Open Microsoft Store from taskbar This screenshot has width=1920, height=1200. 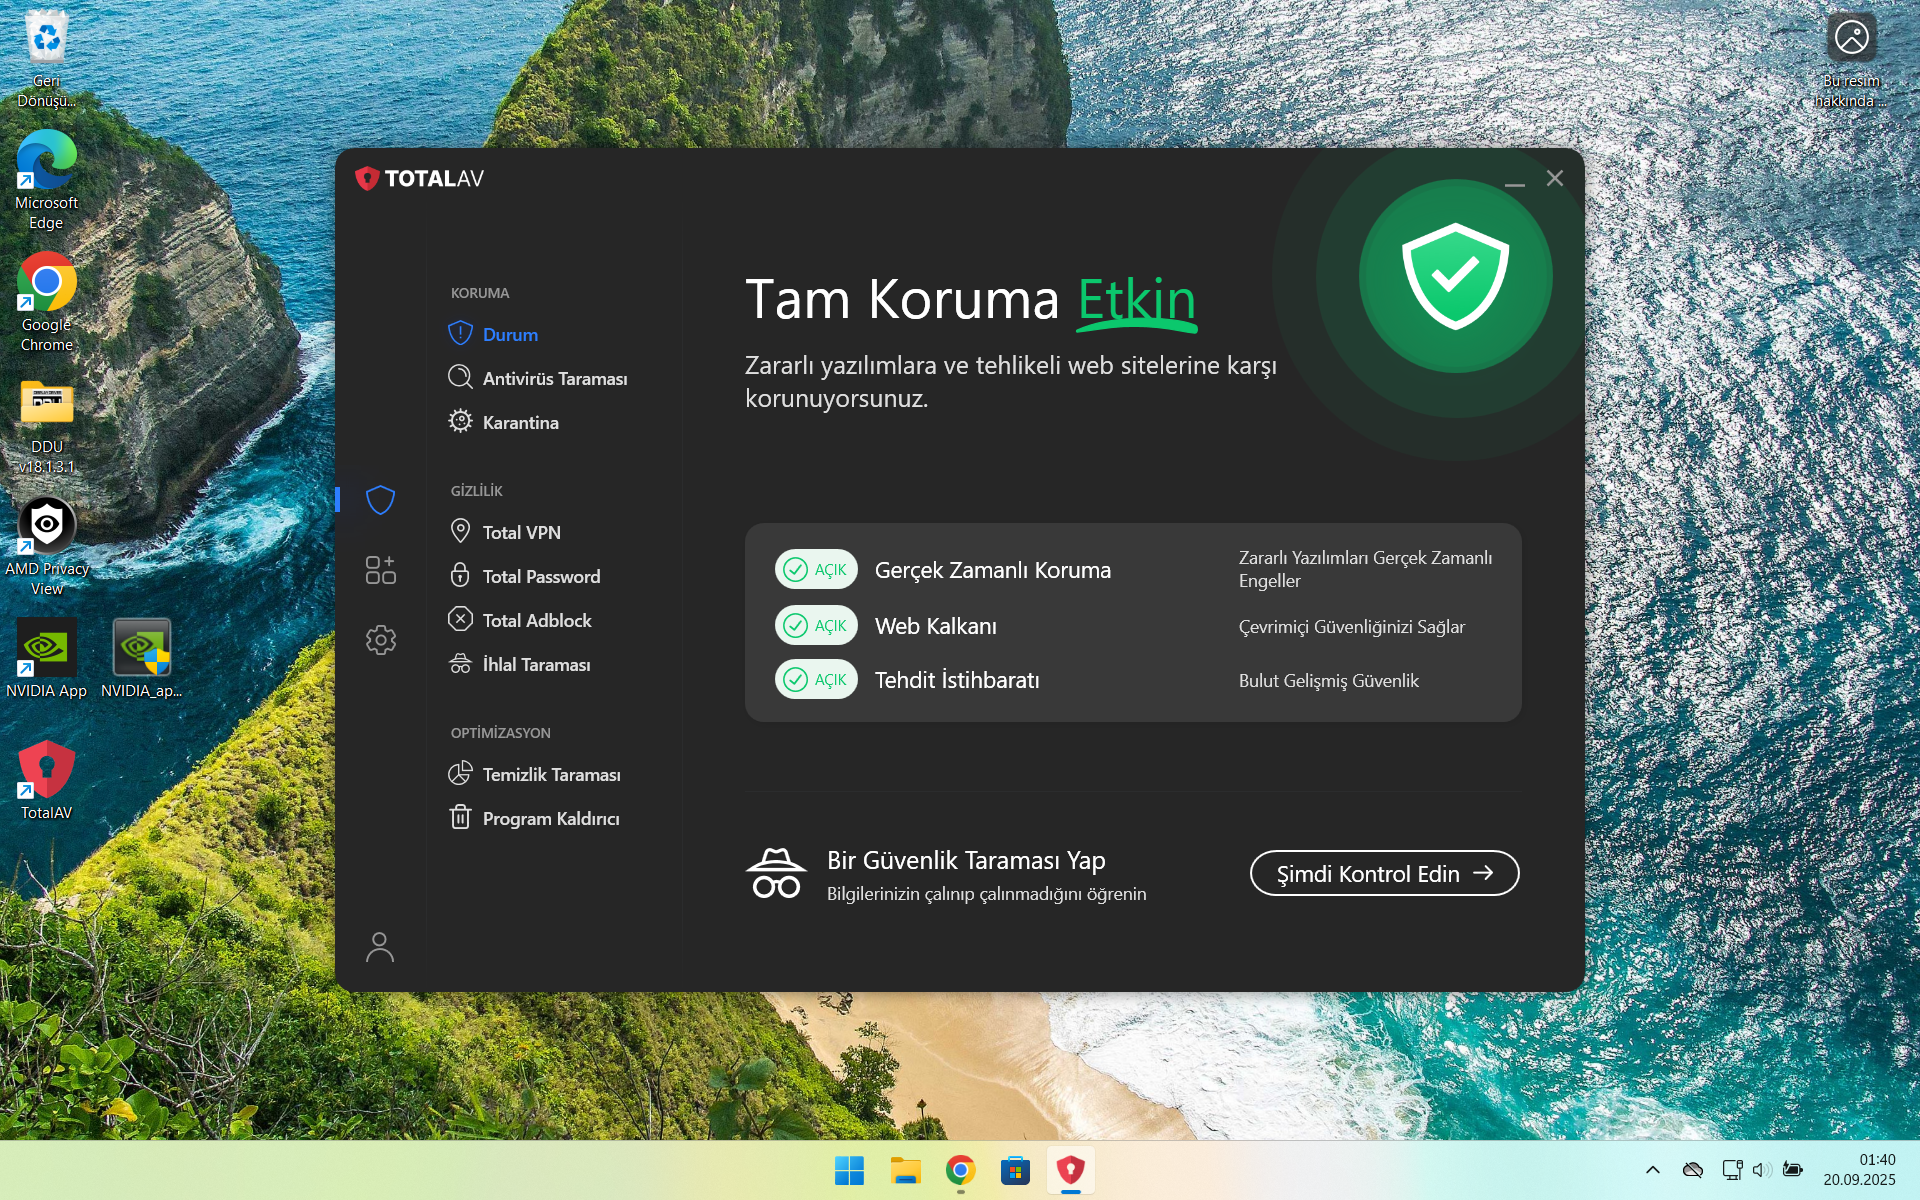1015,1170
